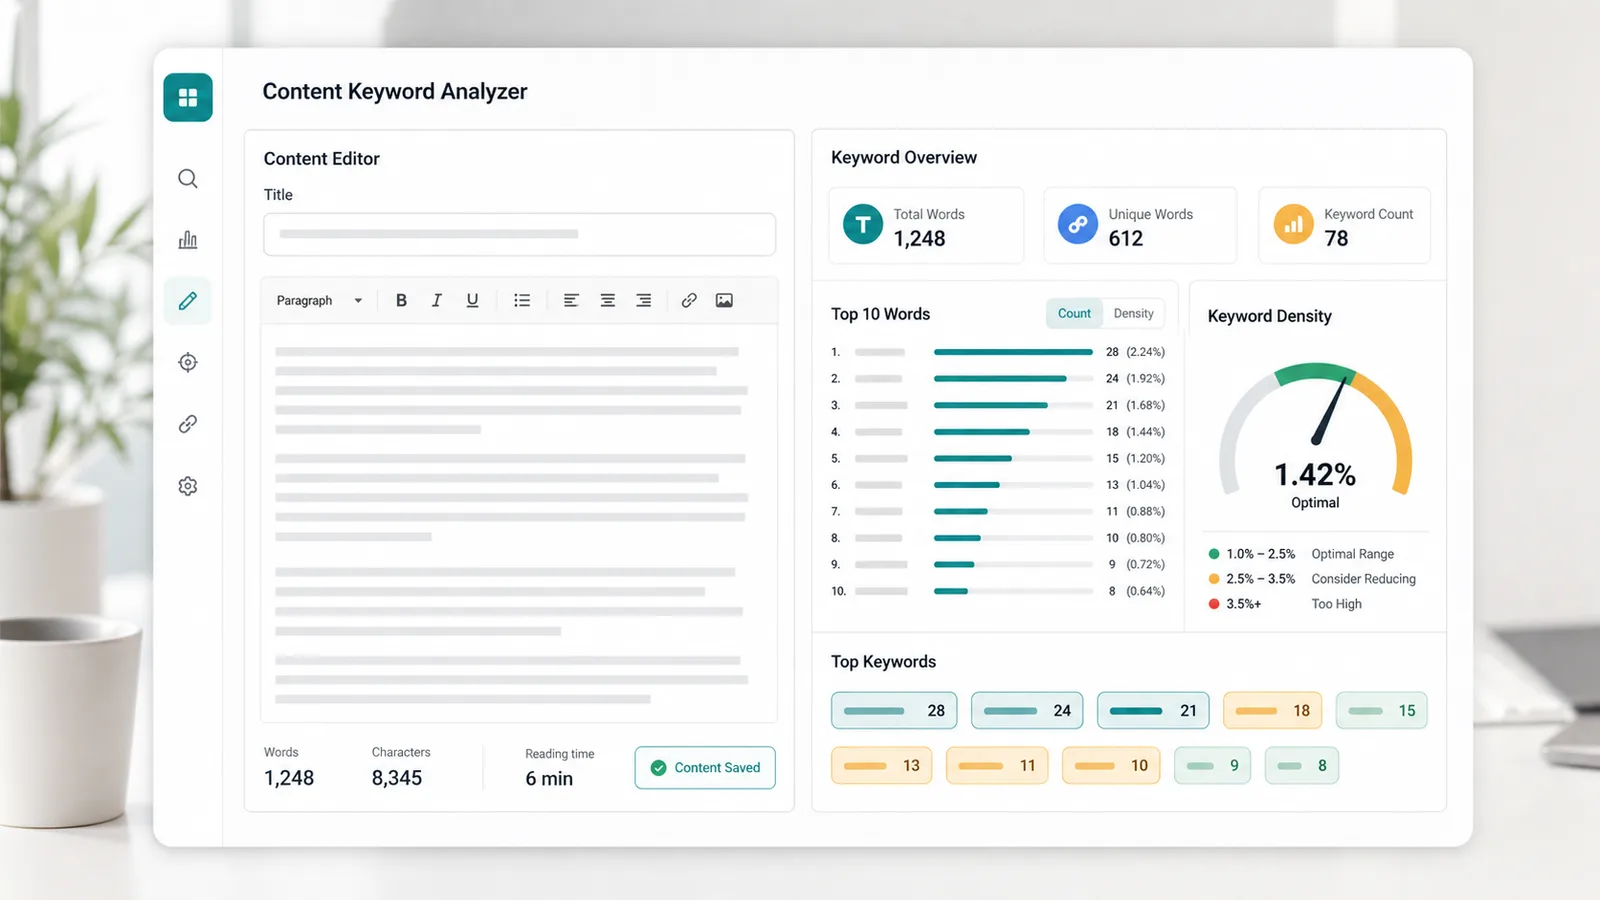The width and height of the screenshot is (1600, 900).
Task: Click the Characters value 8,345
Action: (397, 778)
